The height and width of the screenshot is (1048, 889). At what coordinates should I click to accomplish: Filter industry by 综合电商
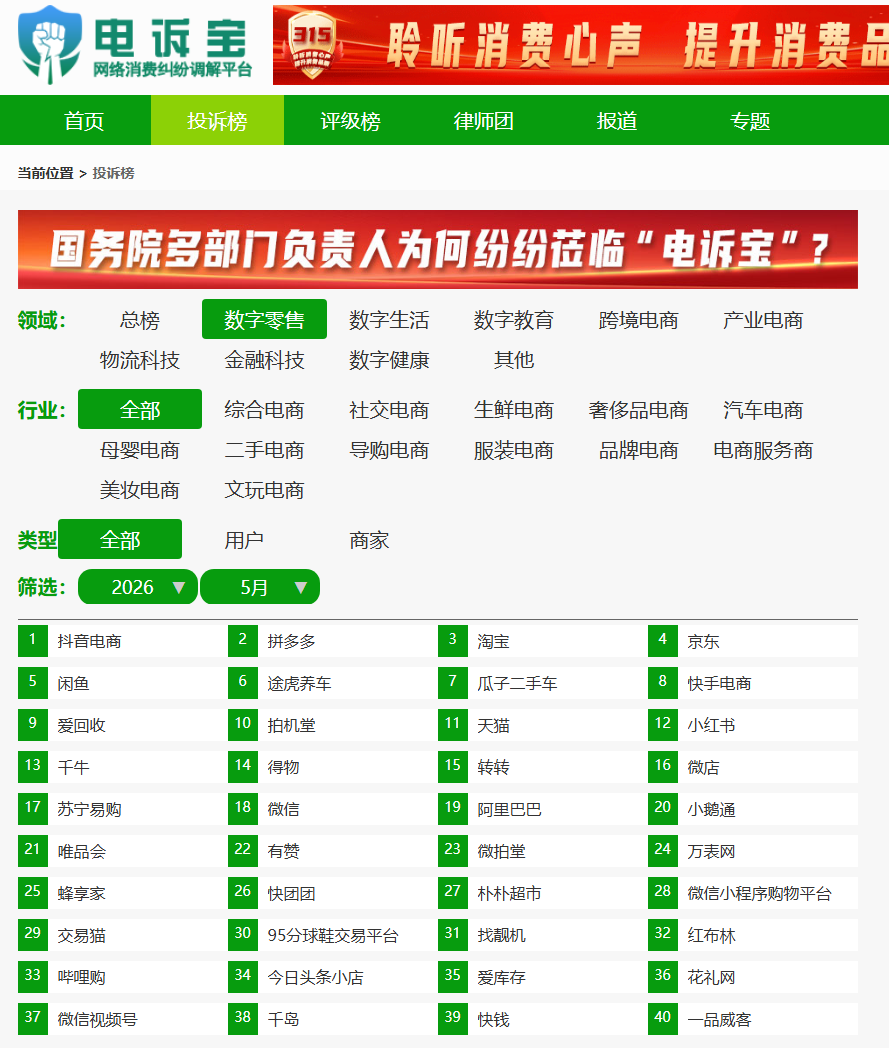coord(264,410)
